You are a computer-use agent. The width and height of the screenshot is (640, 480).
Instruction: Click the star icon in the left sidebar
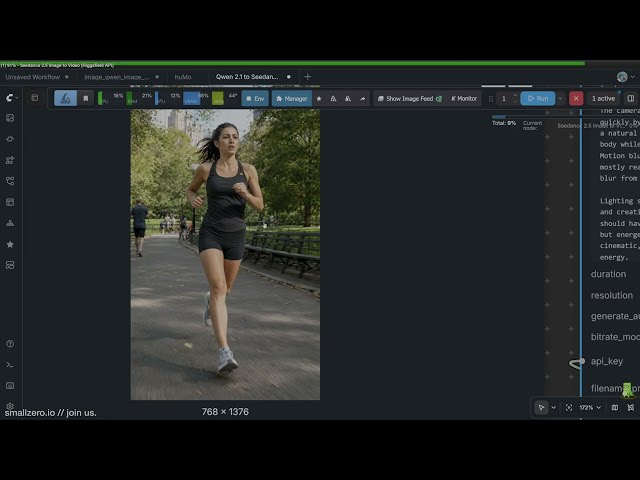[10, 244]
